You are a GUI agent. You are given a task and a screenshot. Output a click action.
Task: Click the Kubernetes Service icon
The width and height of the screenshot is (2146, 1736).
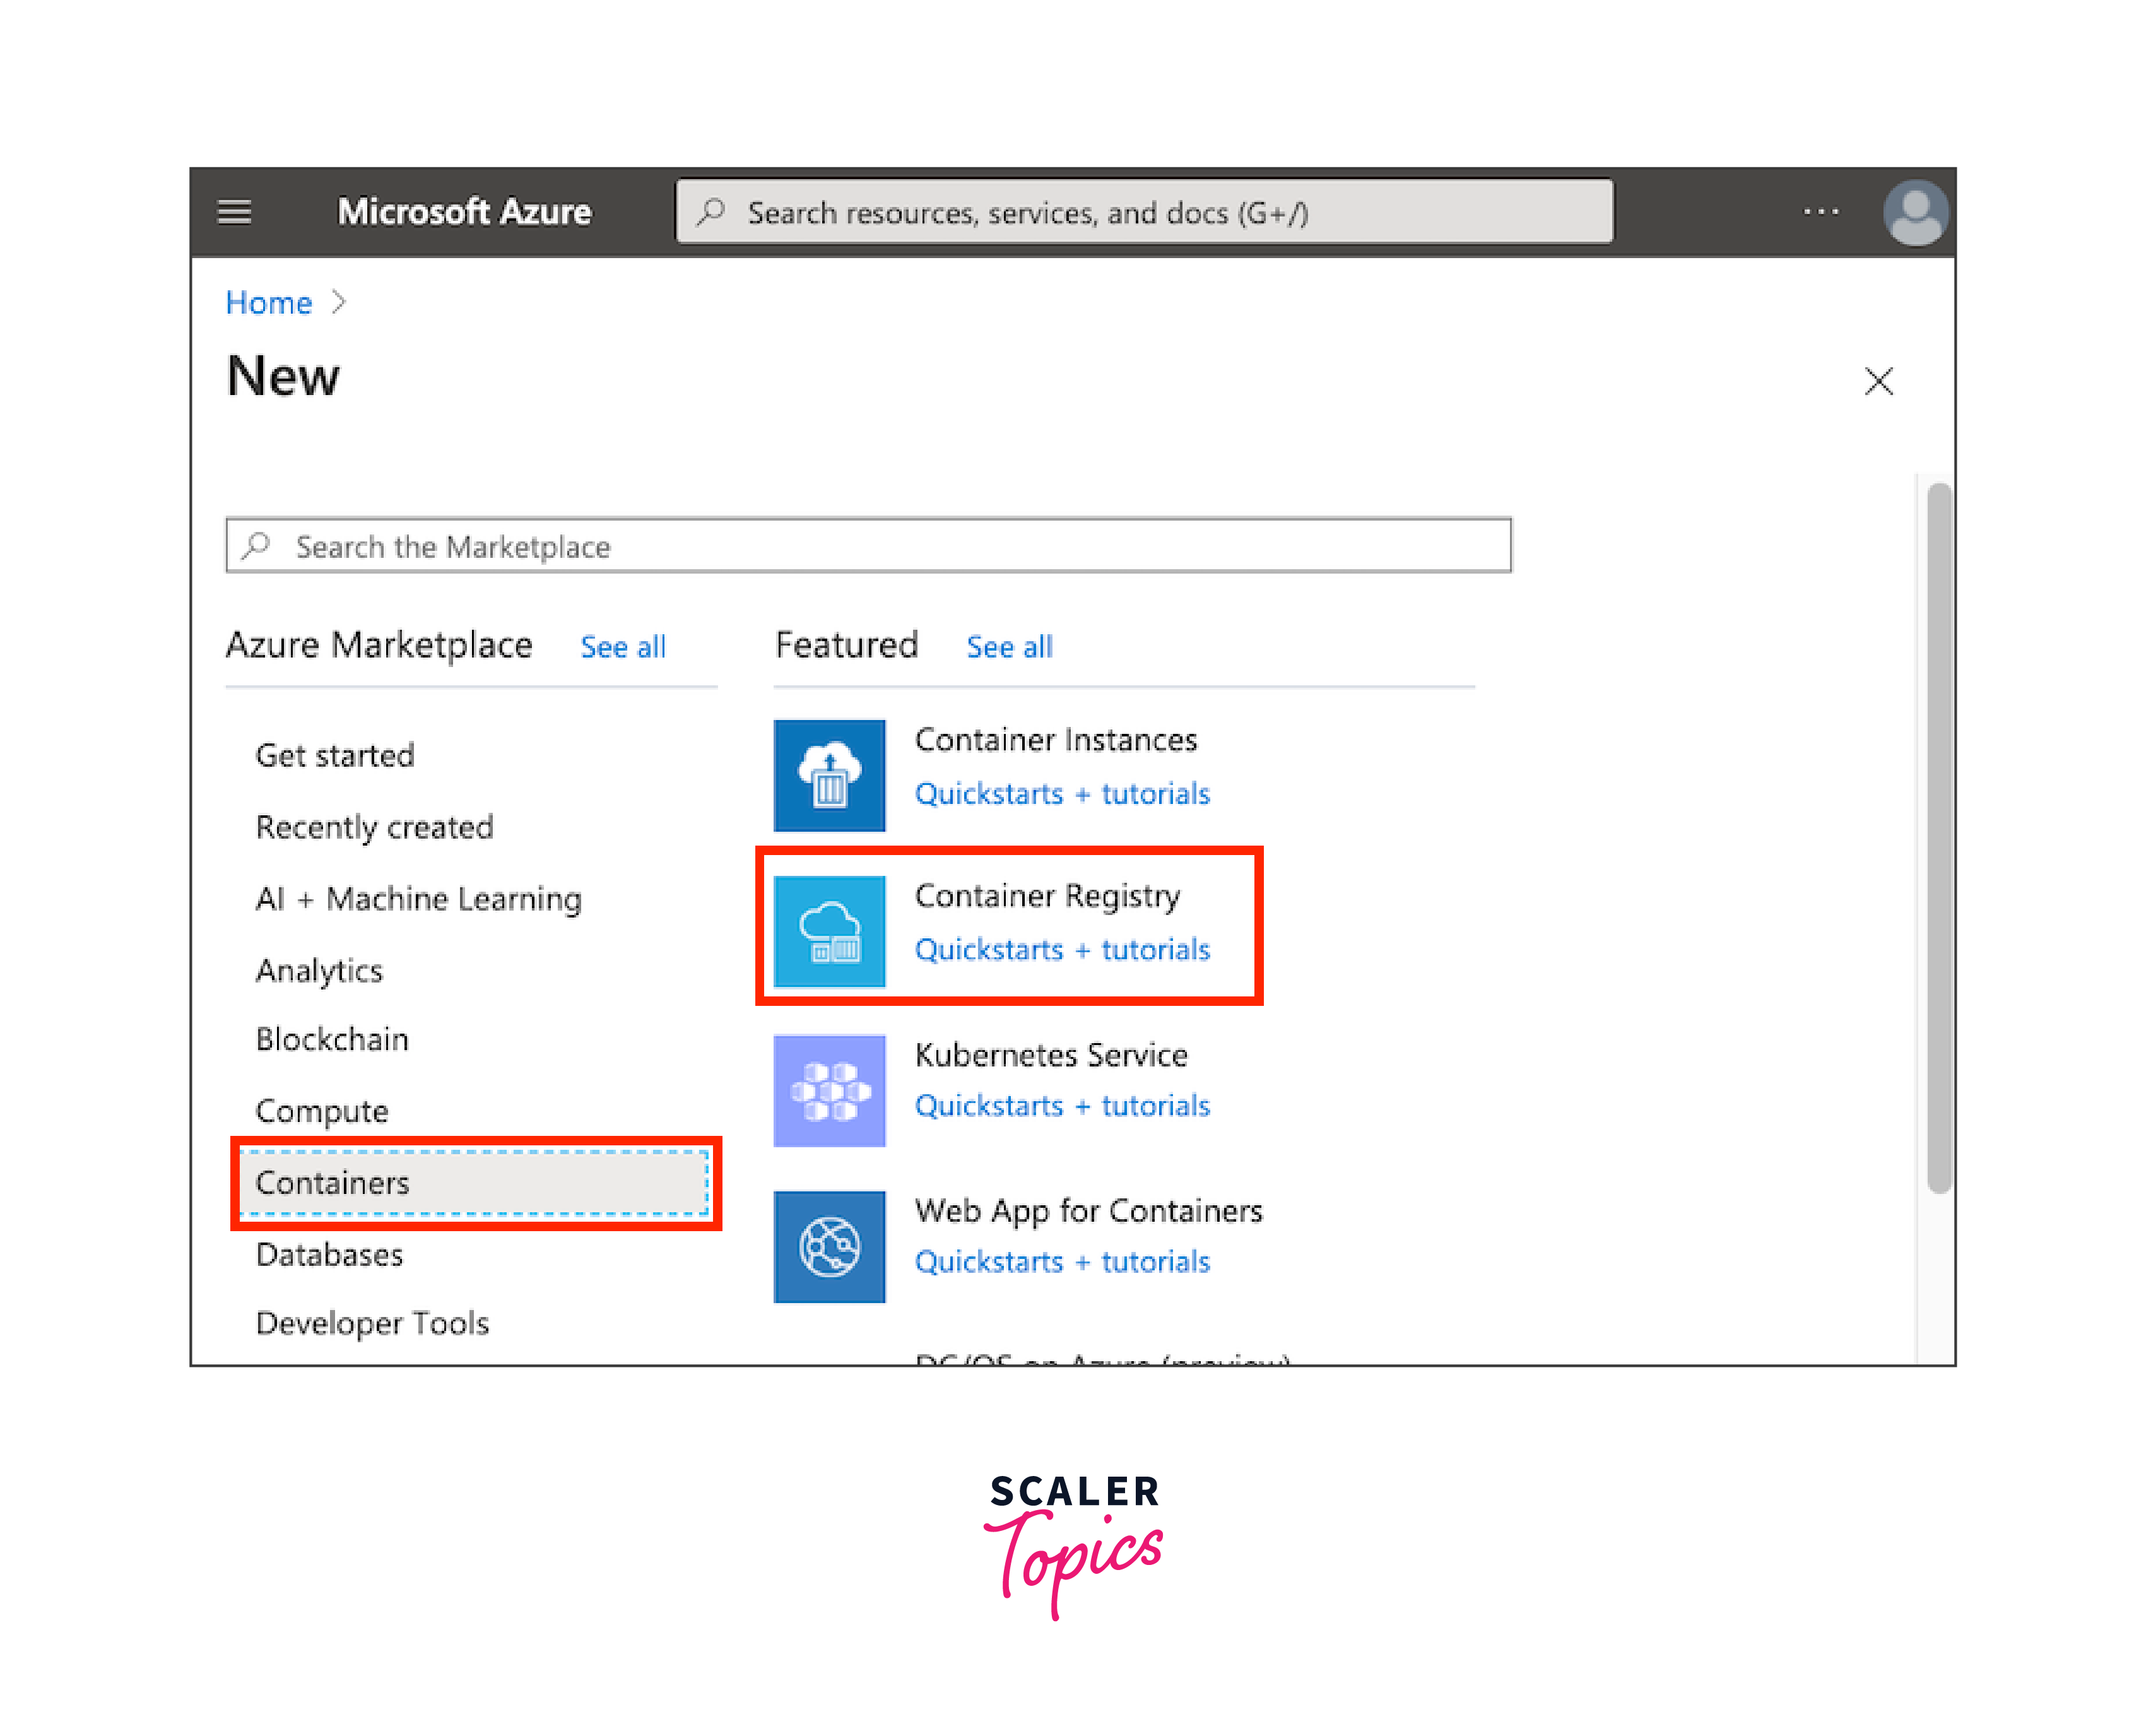coord(829,1090)
